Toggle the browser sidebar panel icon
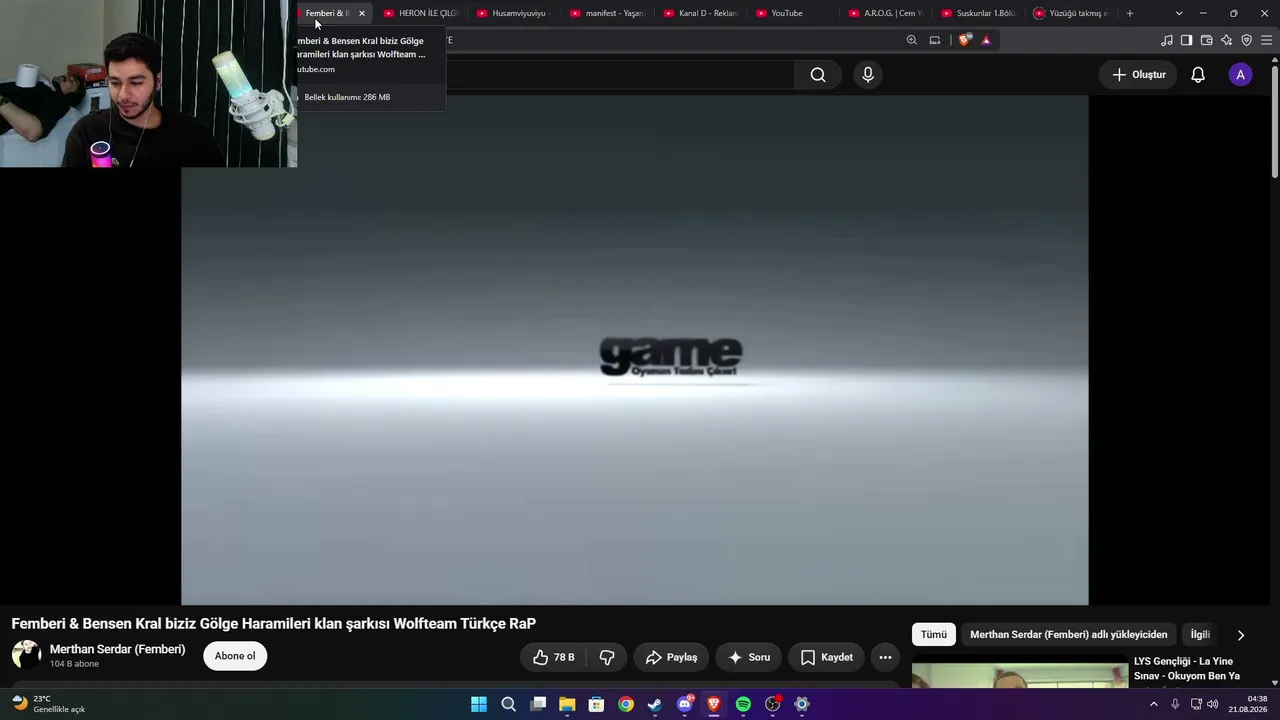This screenshot has height=720, width=1280. [x=1186, y=40]
